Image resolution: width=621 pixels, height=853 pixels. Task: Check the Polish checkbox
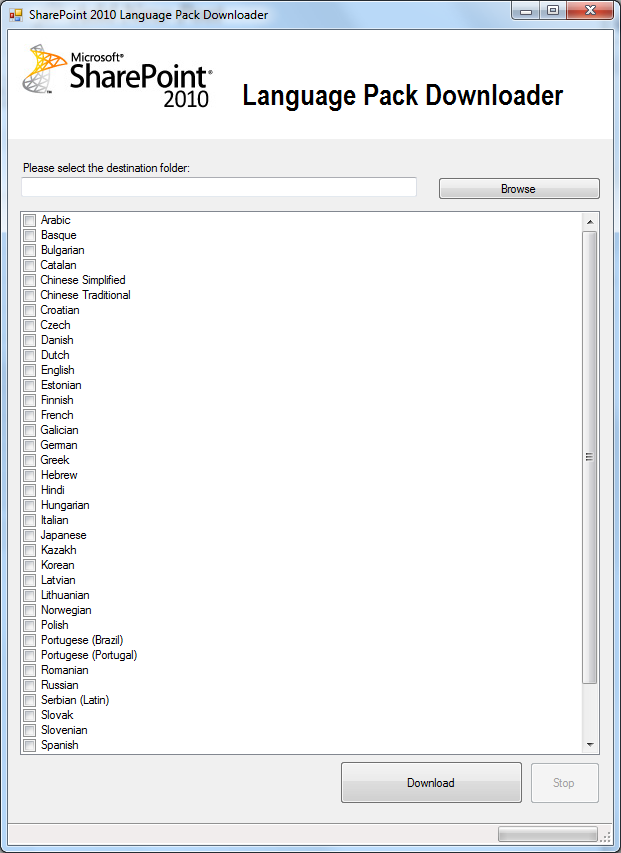30,625
